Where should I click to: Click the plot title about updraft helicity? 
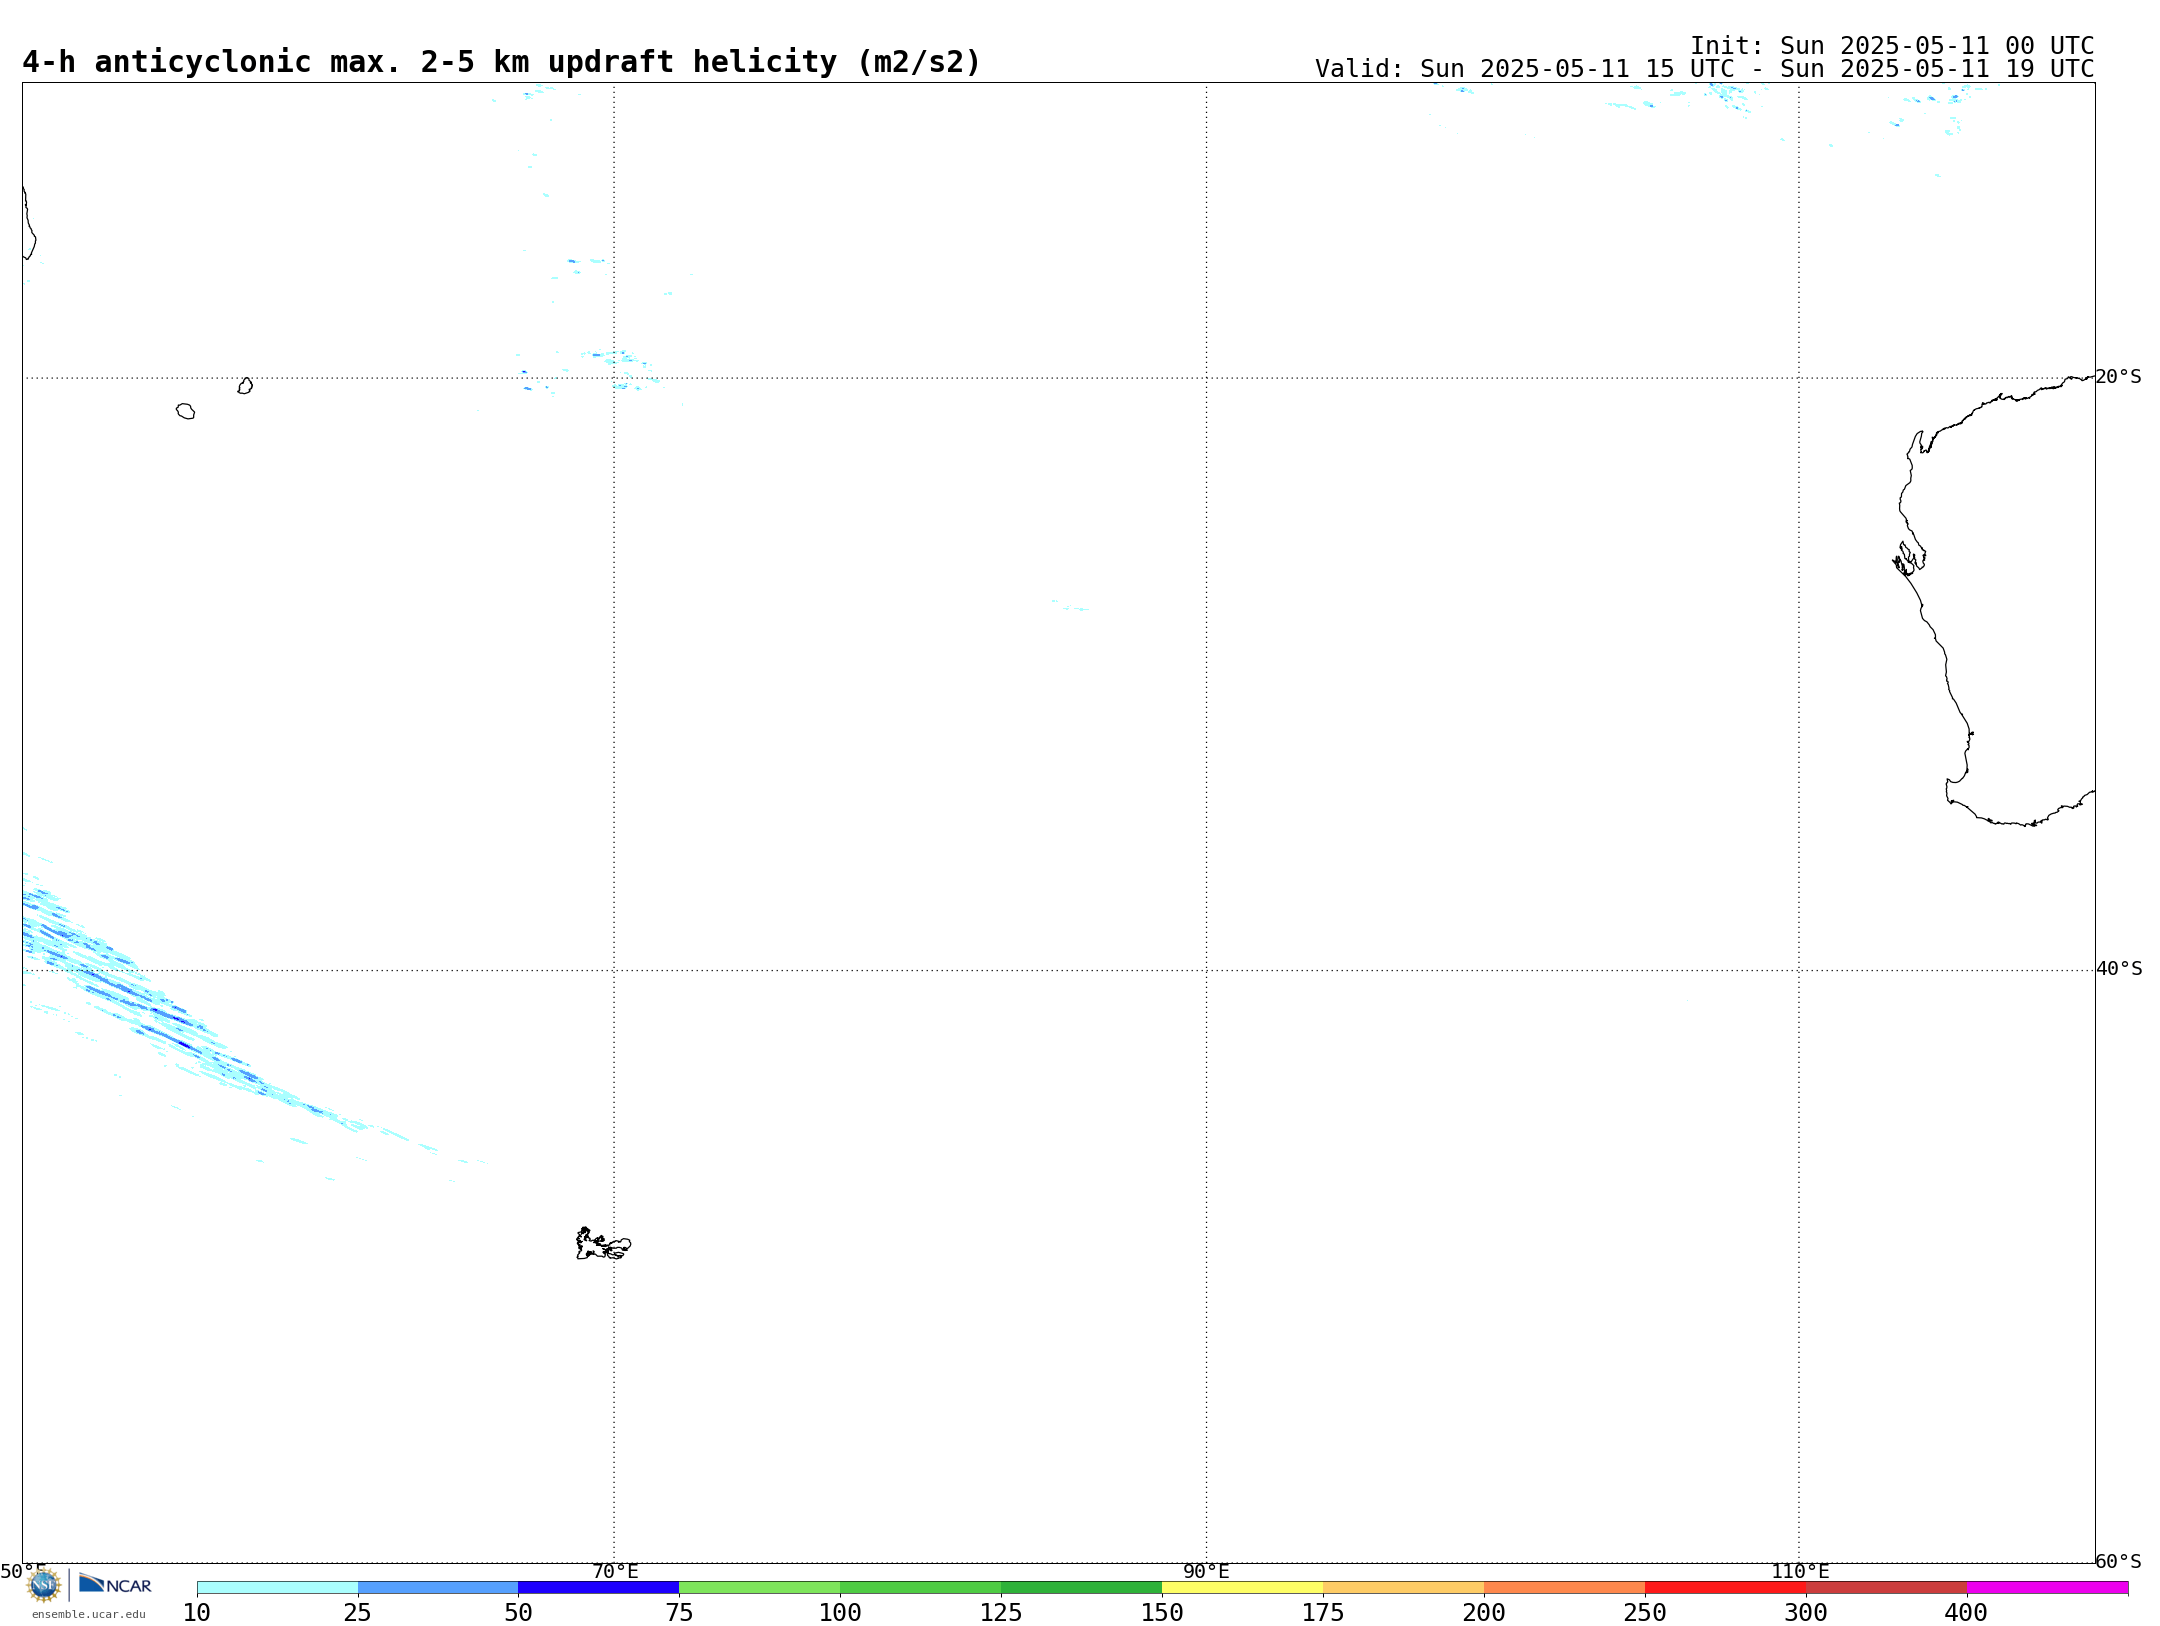[502, 62]
